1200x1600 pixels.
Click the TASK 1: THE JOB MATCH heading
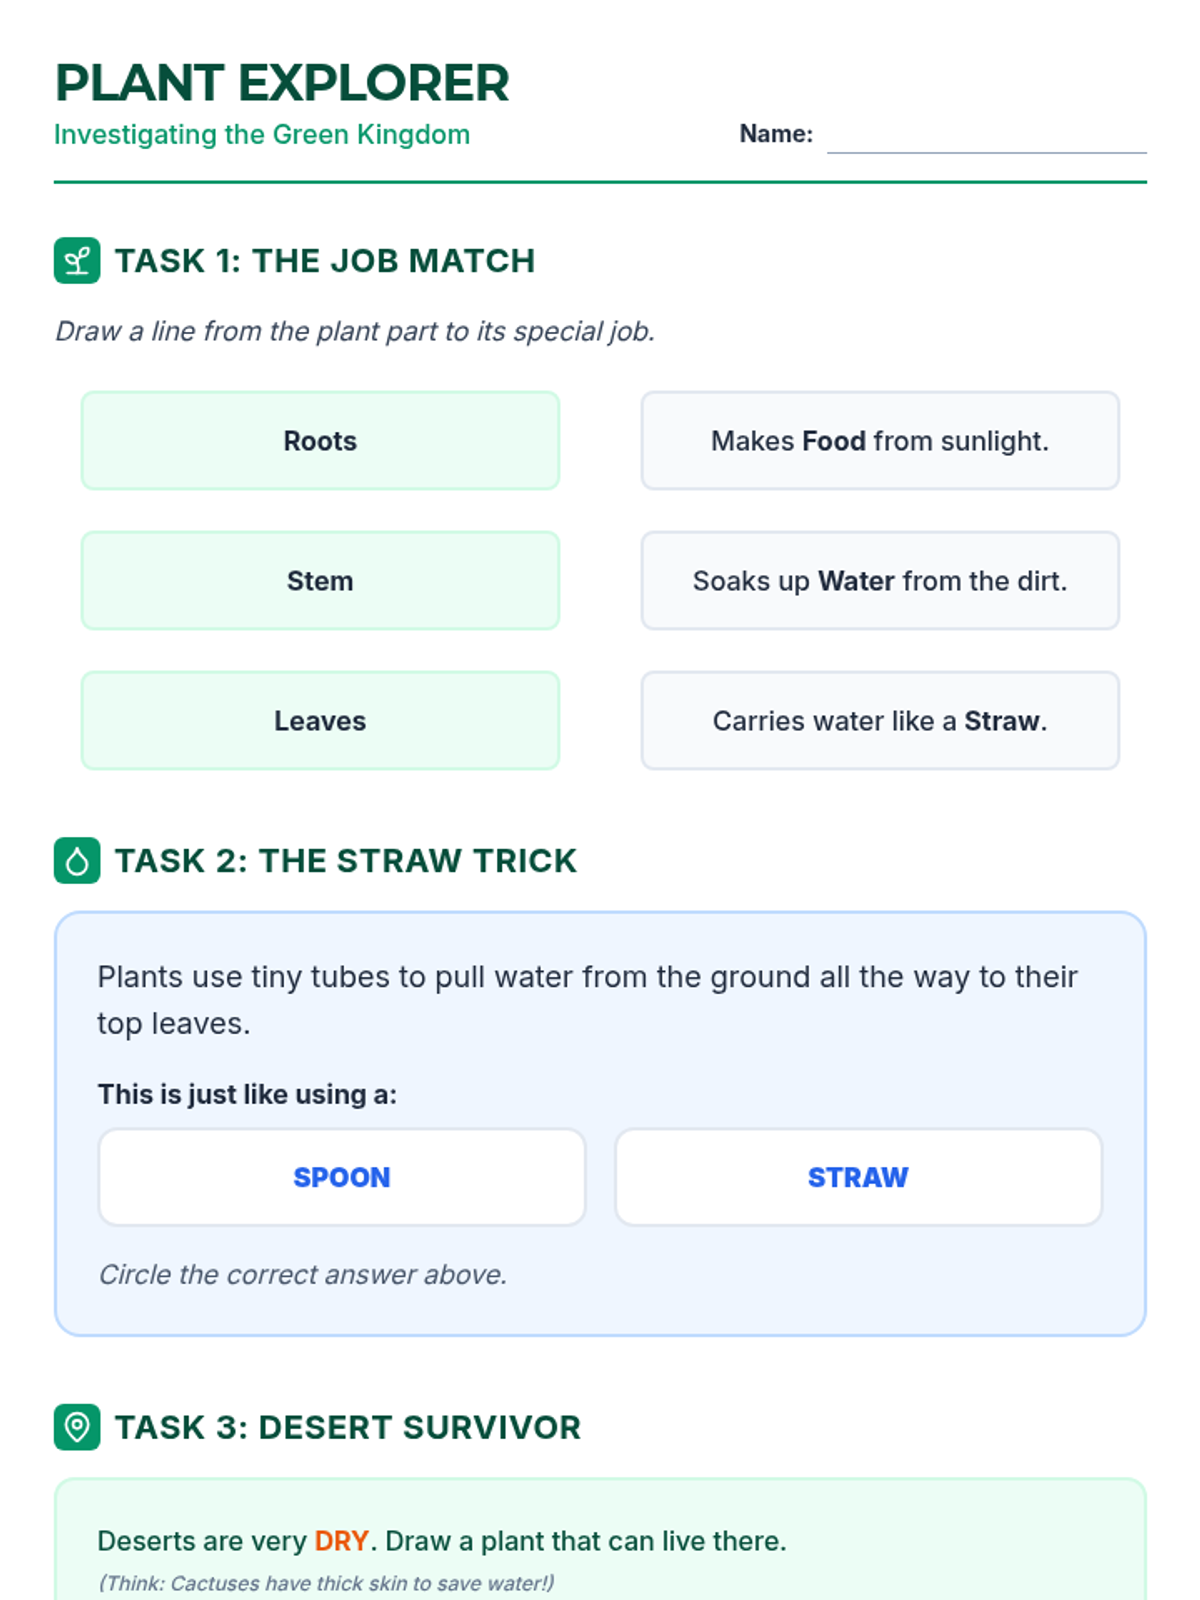(x=325, y=261)
